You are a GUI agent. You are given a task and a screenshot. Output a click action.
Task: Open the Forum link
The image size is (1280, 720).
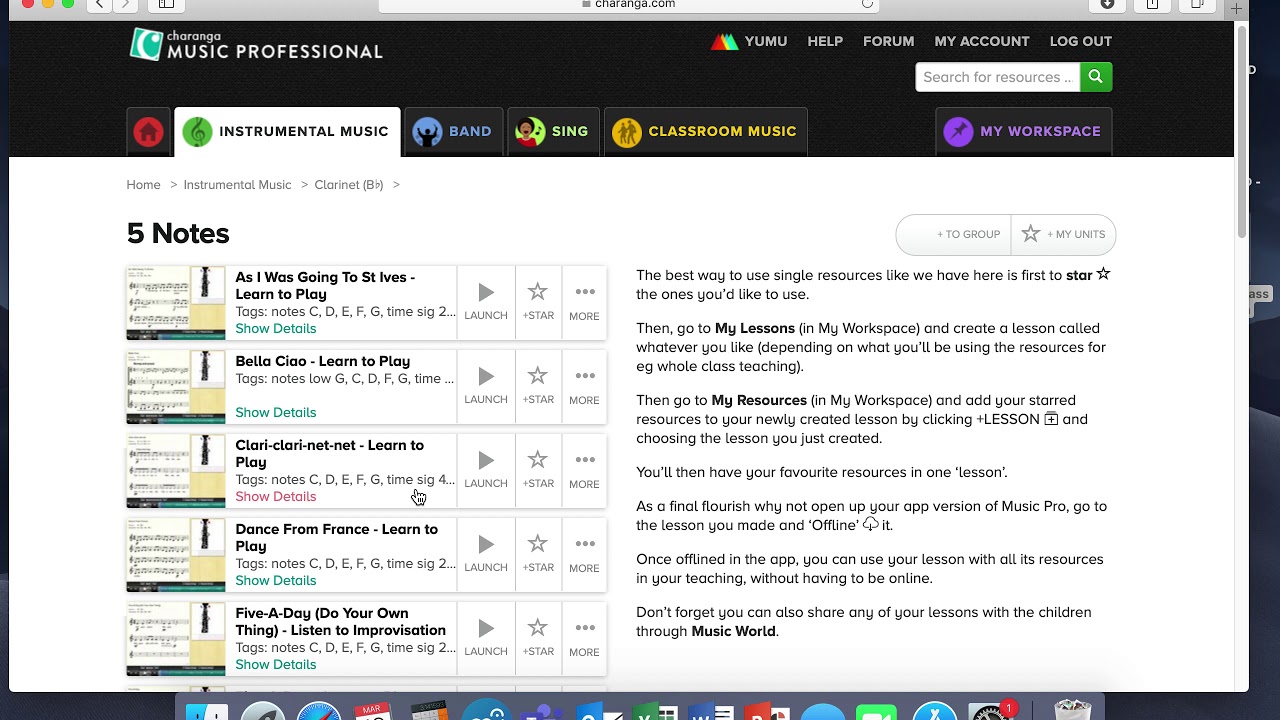[x=888, y=41]
